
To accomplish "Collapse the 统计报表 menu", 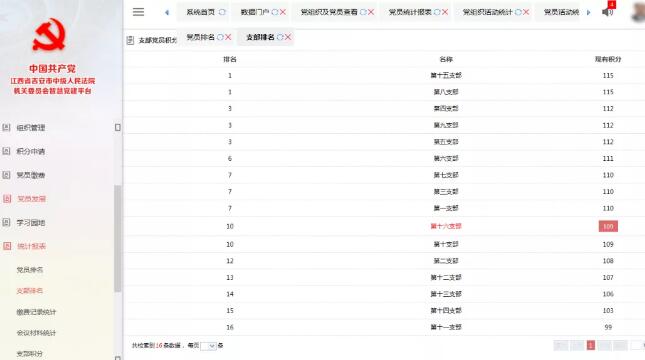I will point(32,246).
